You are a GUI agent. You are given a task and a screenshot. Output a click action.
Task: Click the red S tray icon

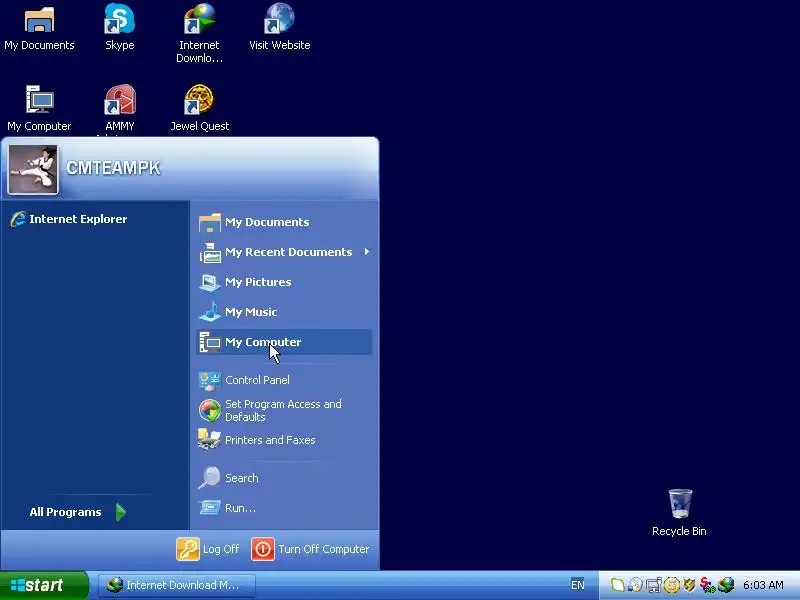707,585
